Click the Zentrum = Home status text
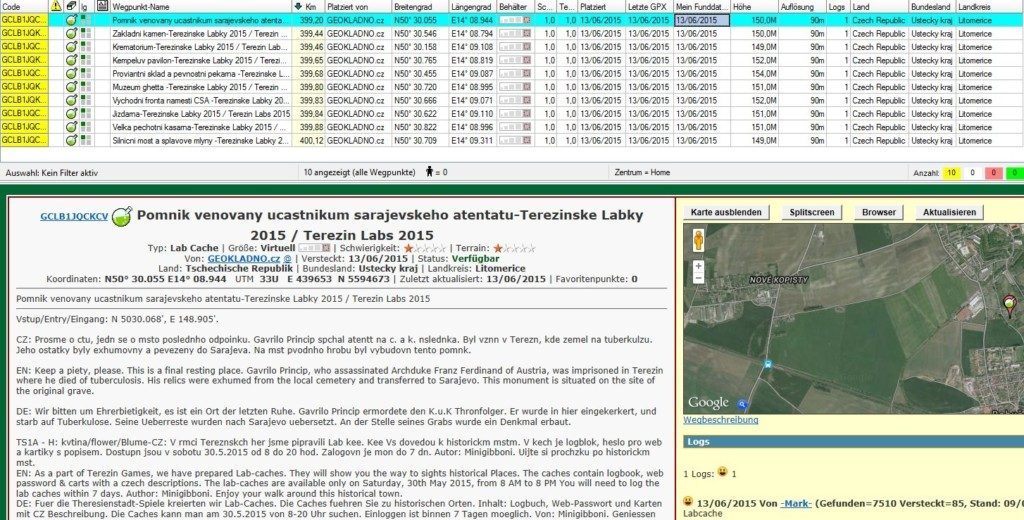Image resolution: width=1024 pixels, height=520 pixels. click(x=642, y=172)
